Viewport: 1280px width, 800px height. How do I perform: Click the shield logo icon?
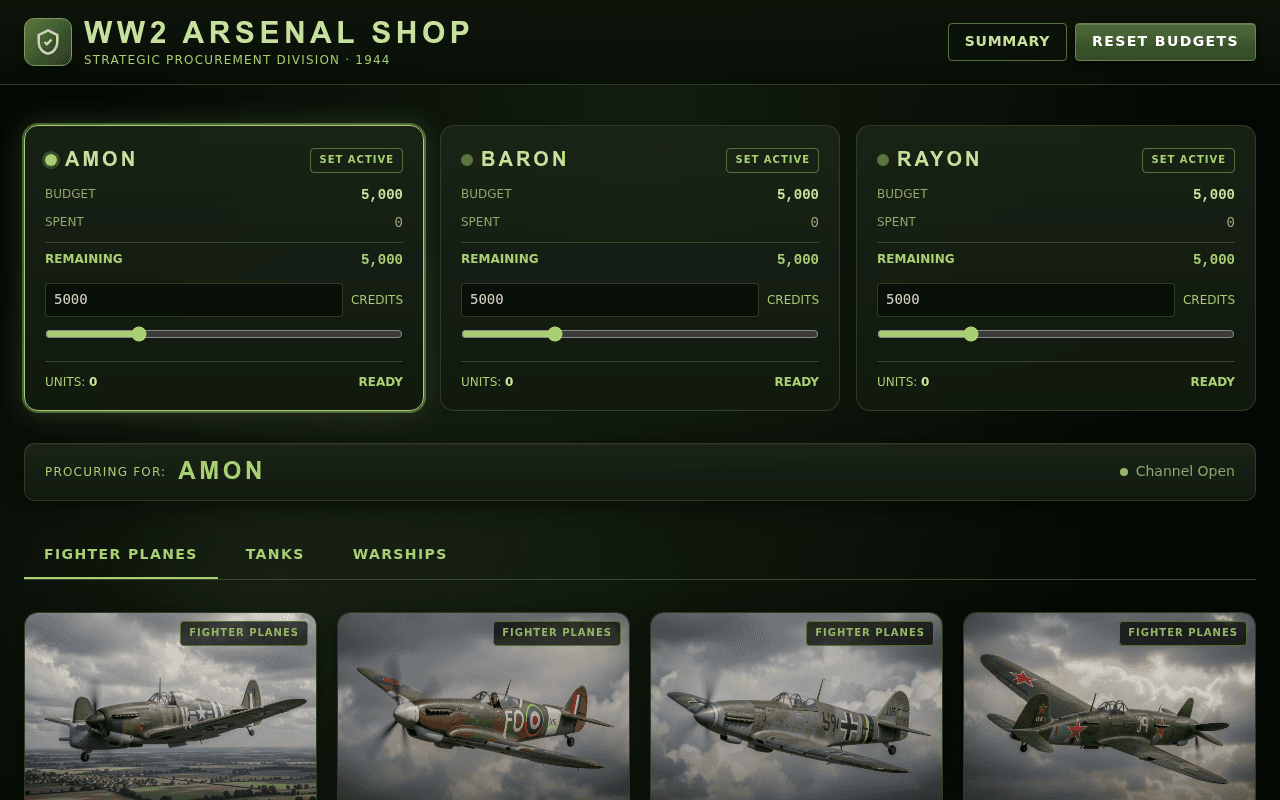pyautogui.click(x=48, y=42)
